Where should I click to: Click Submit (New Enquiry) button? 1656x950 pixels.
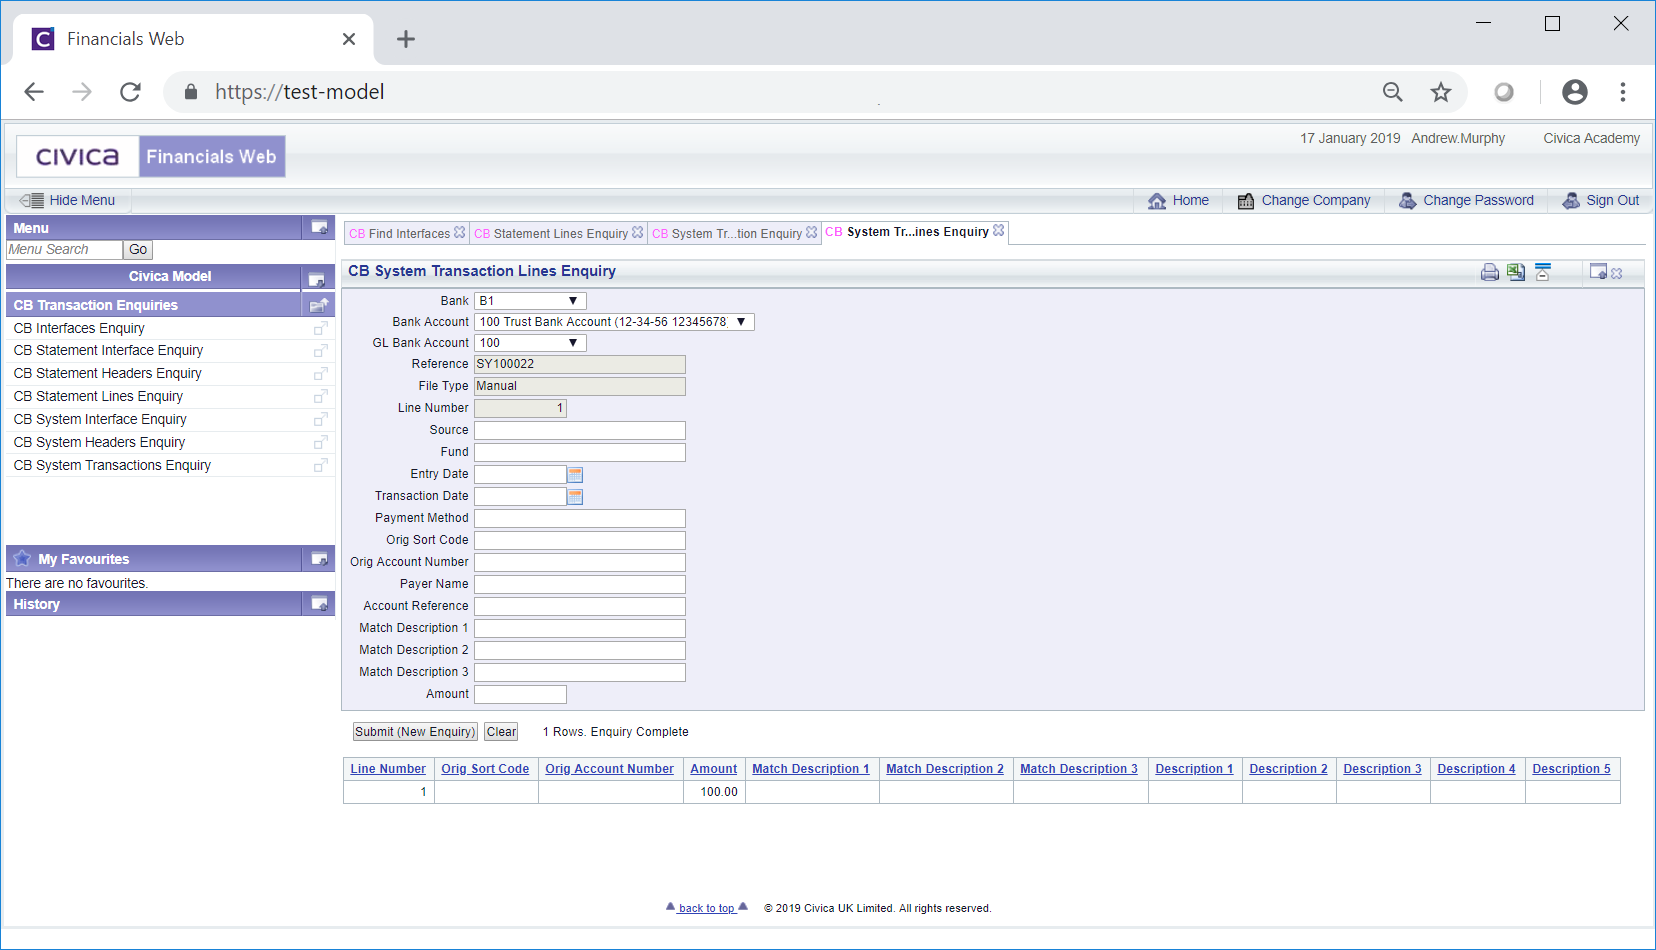[415, 732]
